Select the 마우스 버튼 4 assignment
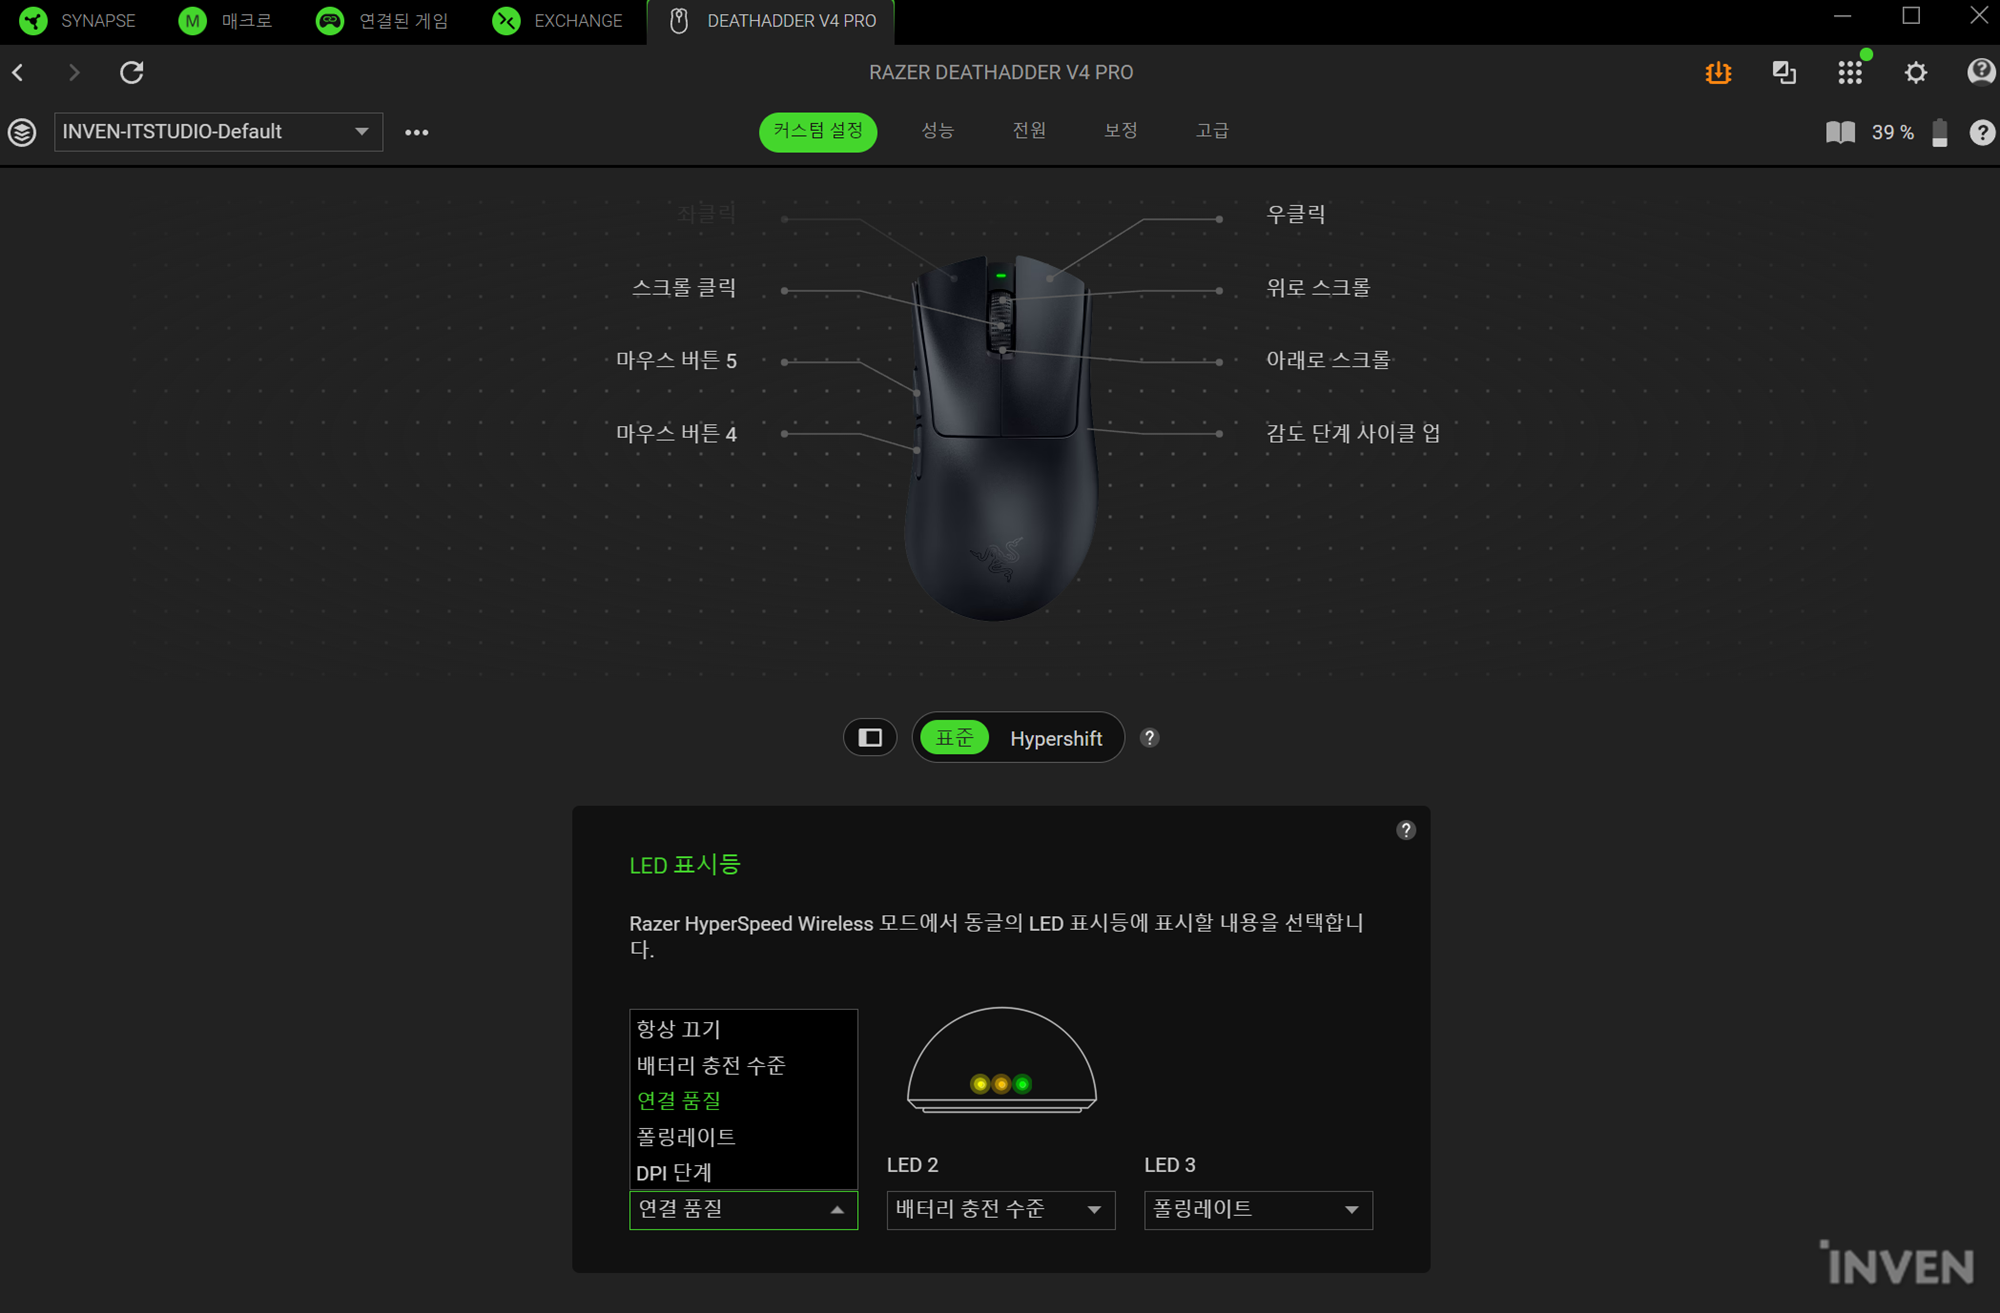The width and height of the screenshot is (2000, 1313). point(677,434)
